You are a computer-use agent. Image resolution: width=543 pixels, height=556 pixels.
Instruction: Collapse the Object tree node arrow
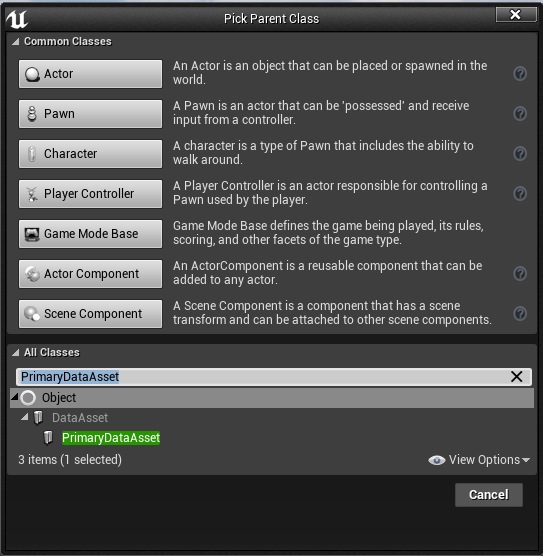point(14,397)
